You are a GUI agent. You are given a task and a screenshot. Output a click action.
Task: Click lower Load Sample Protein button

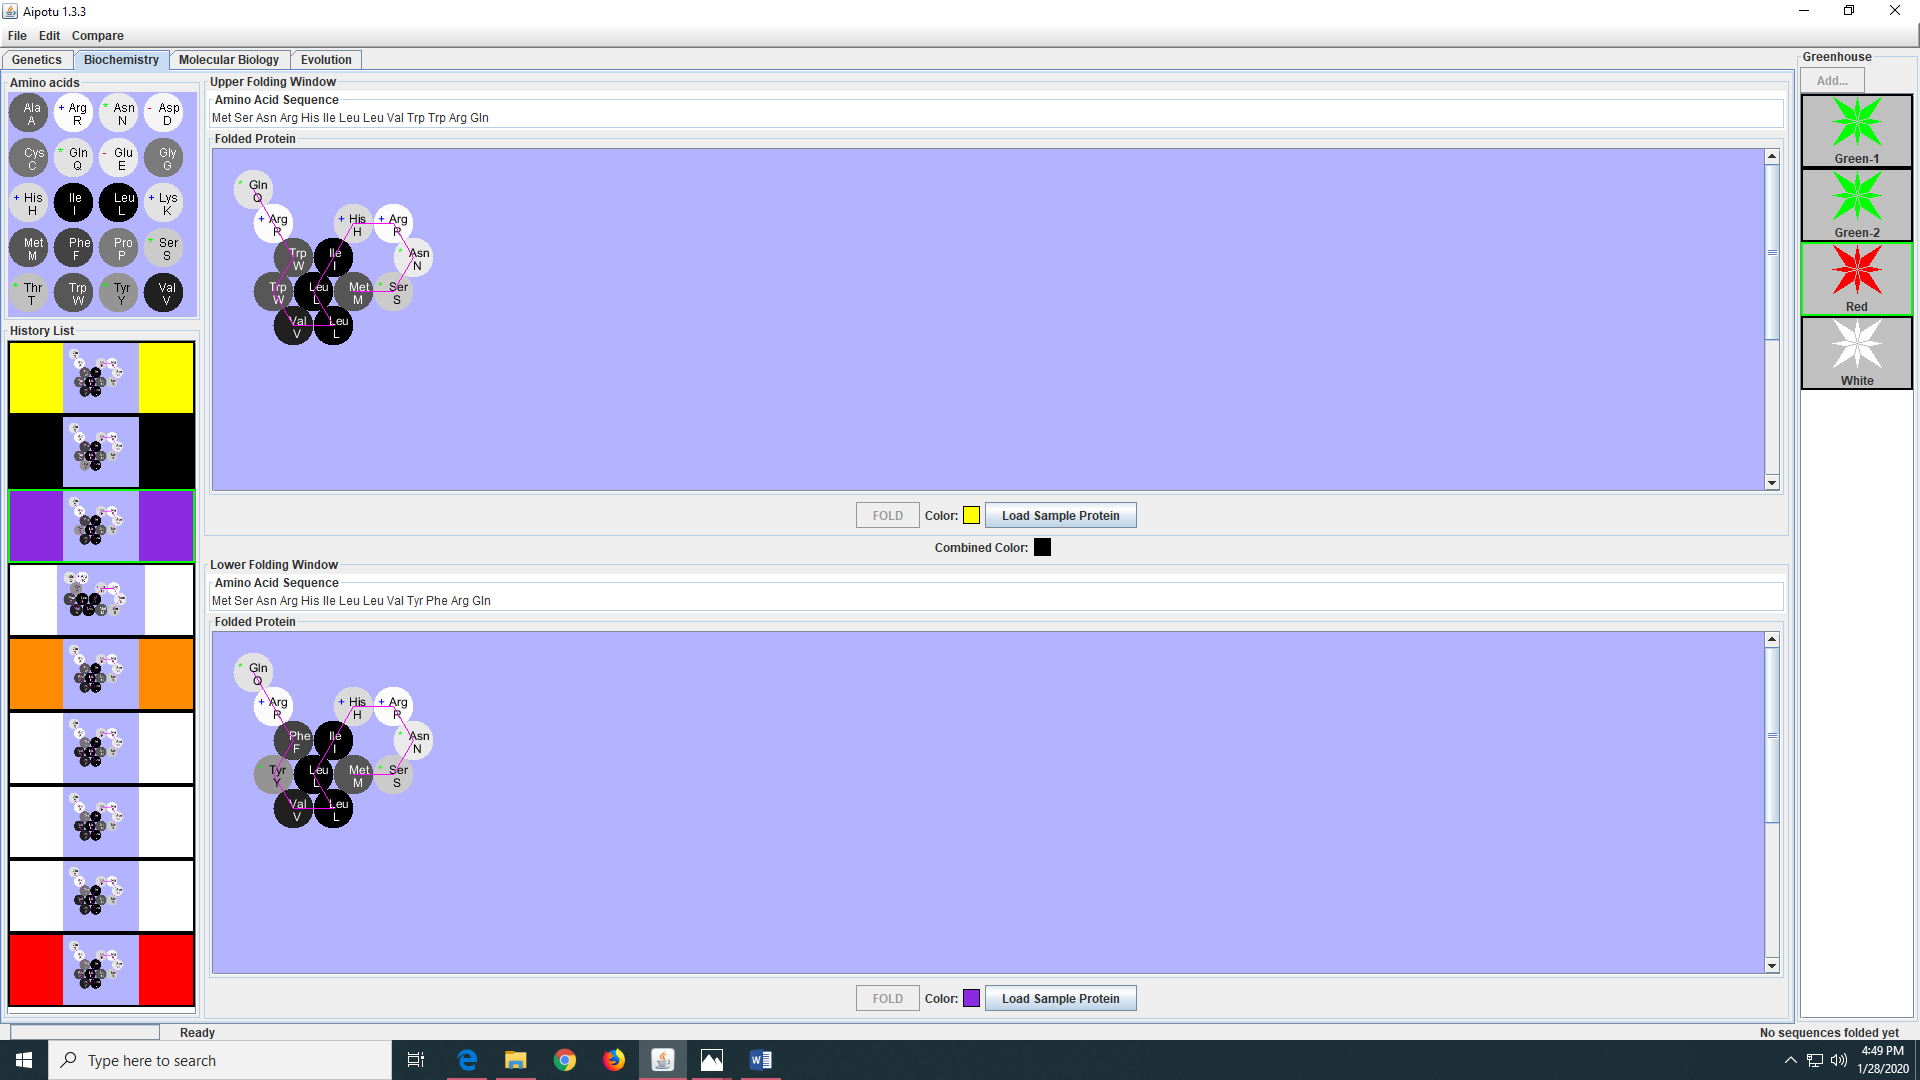click(1060, 999)
